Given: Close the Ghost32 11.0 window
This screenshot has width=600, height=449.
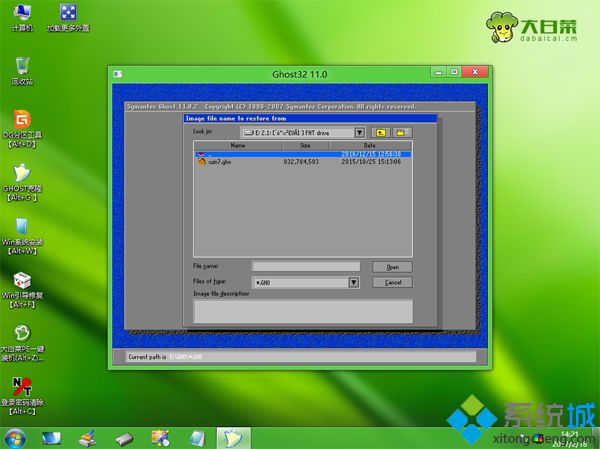Looking at the screenshot, I should click(475, 72).
